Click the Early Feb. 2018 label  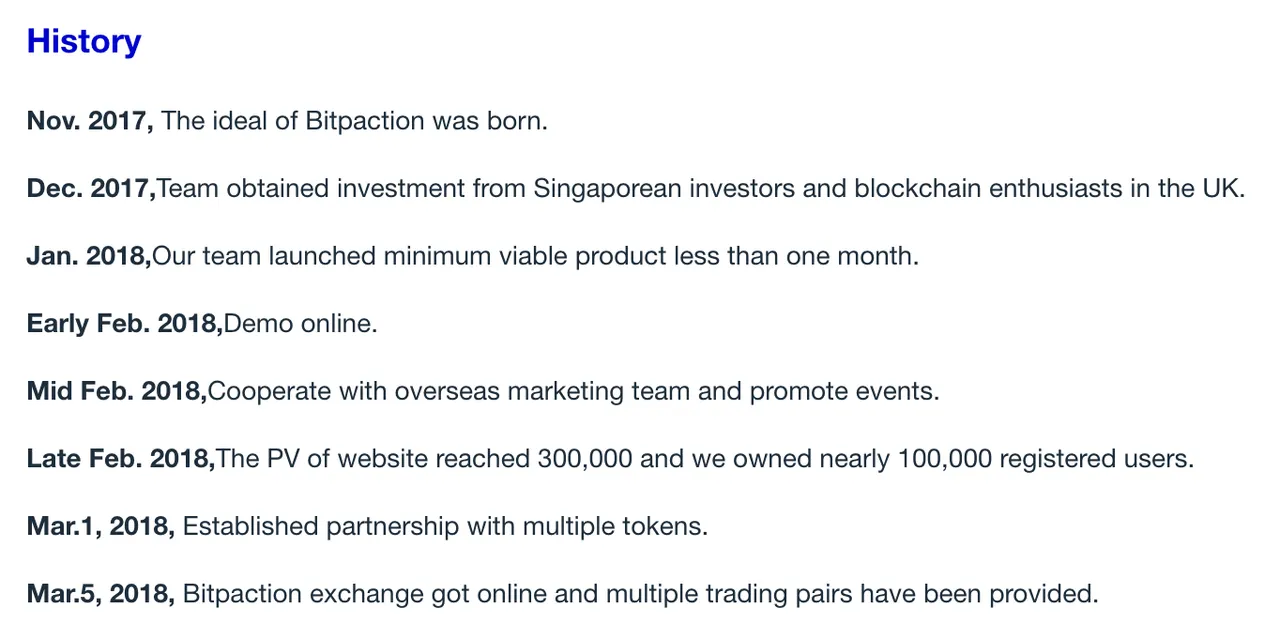[x=125, y=324]
